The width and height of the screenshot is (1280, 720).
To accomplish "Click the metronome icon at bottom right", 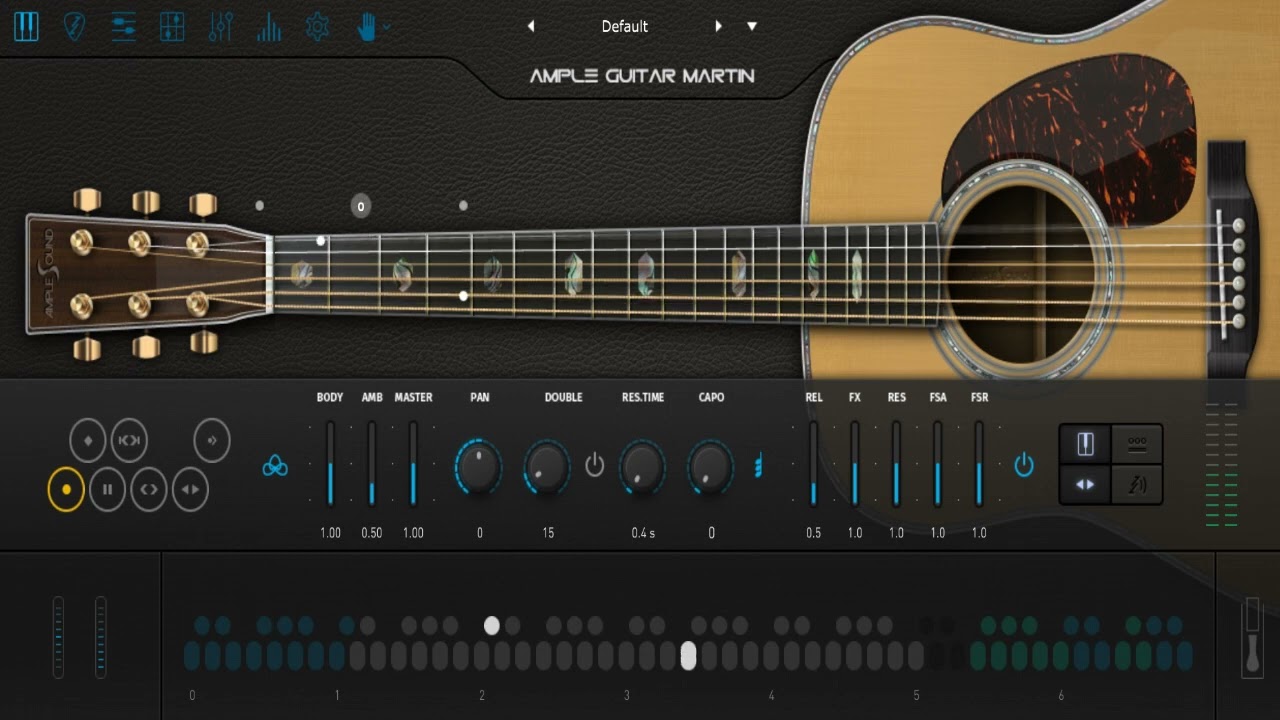I will [x=1253, y=636].
